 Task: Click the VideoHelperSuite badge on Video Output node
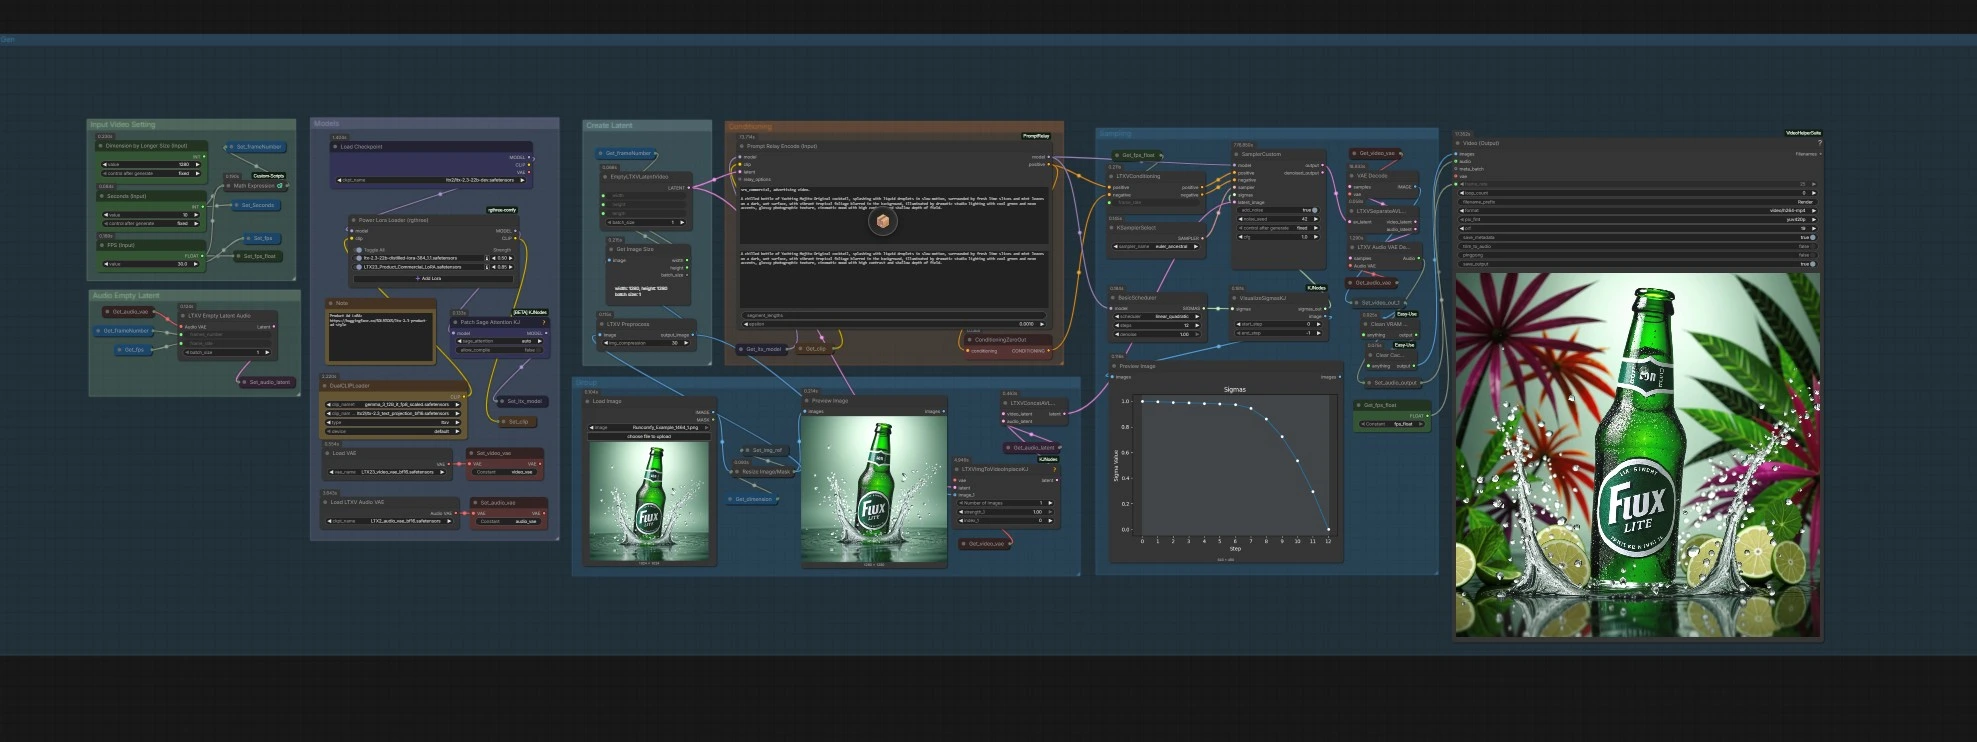click(1803, 133)
